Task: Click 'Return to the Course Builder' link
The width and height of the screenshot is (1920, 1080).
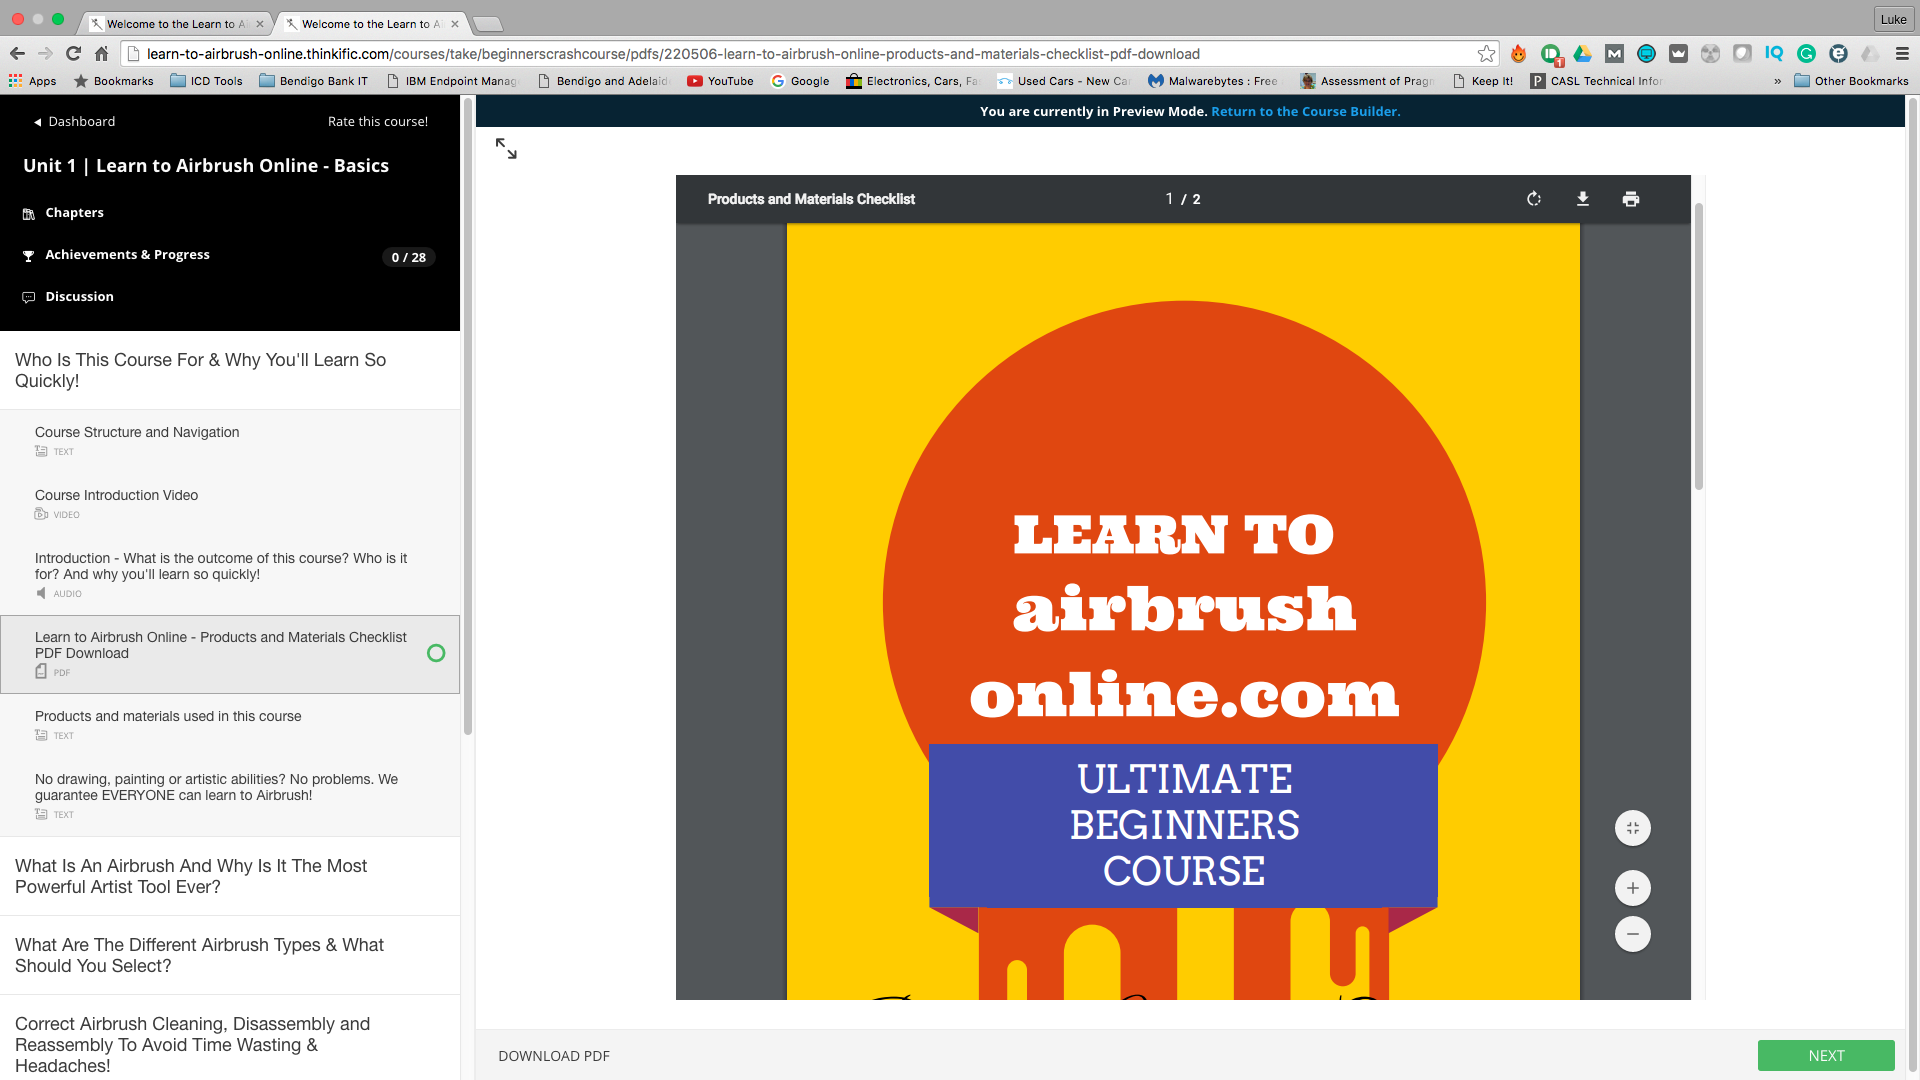Action: pos(1305,111)
